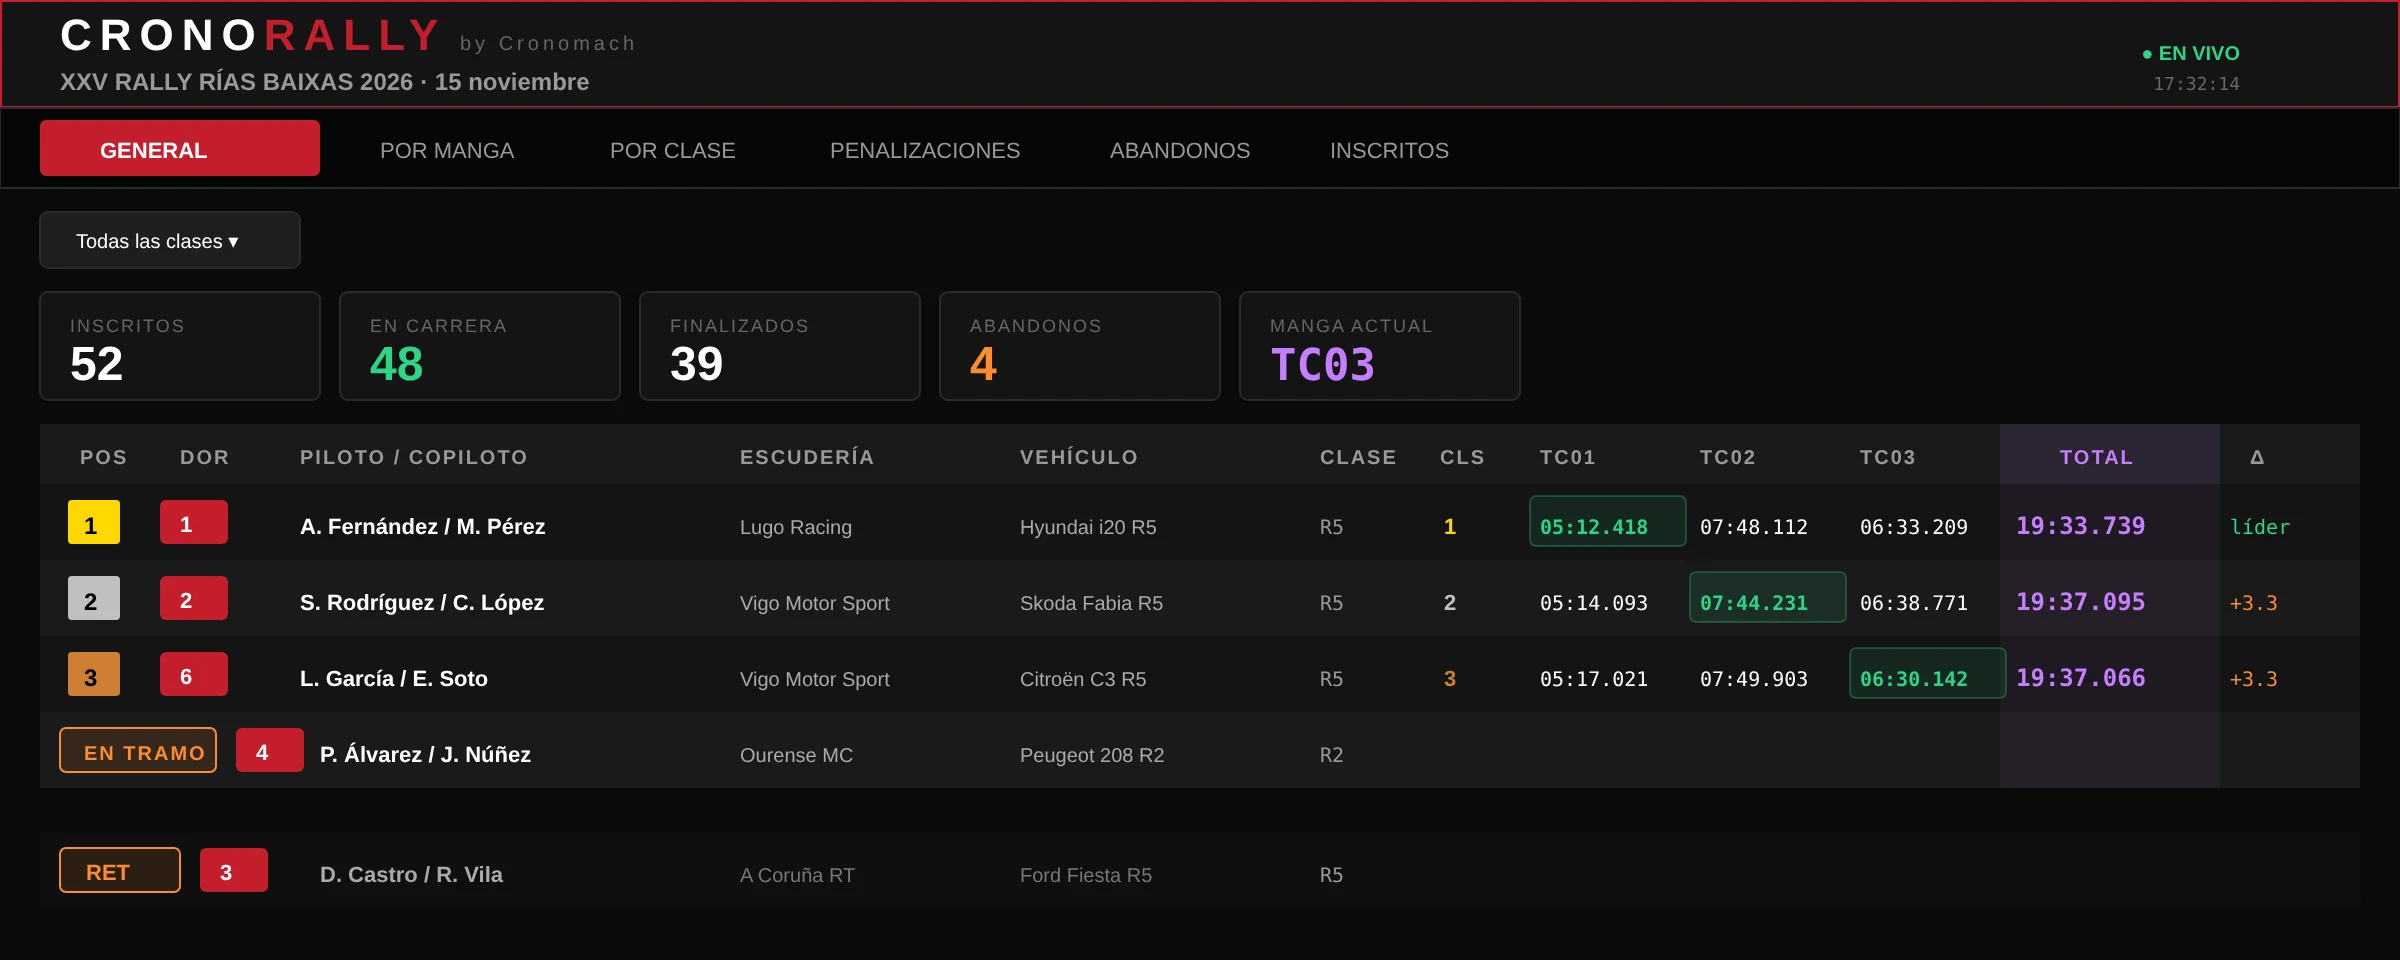Click the Hyundai i20 R5 vehicle cell

coord(1088,527)
